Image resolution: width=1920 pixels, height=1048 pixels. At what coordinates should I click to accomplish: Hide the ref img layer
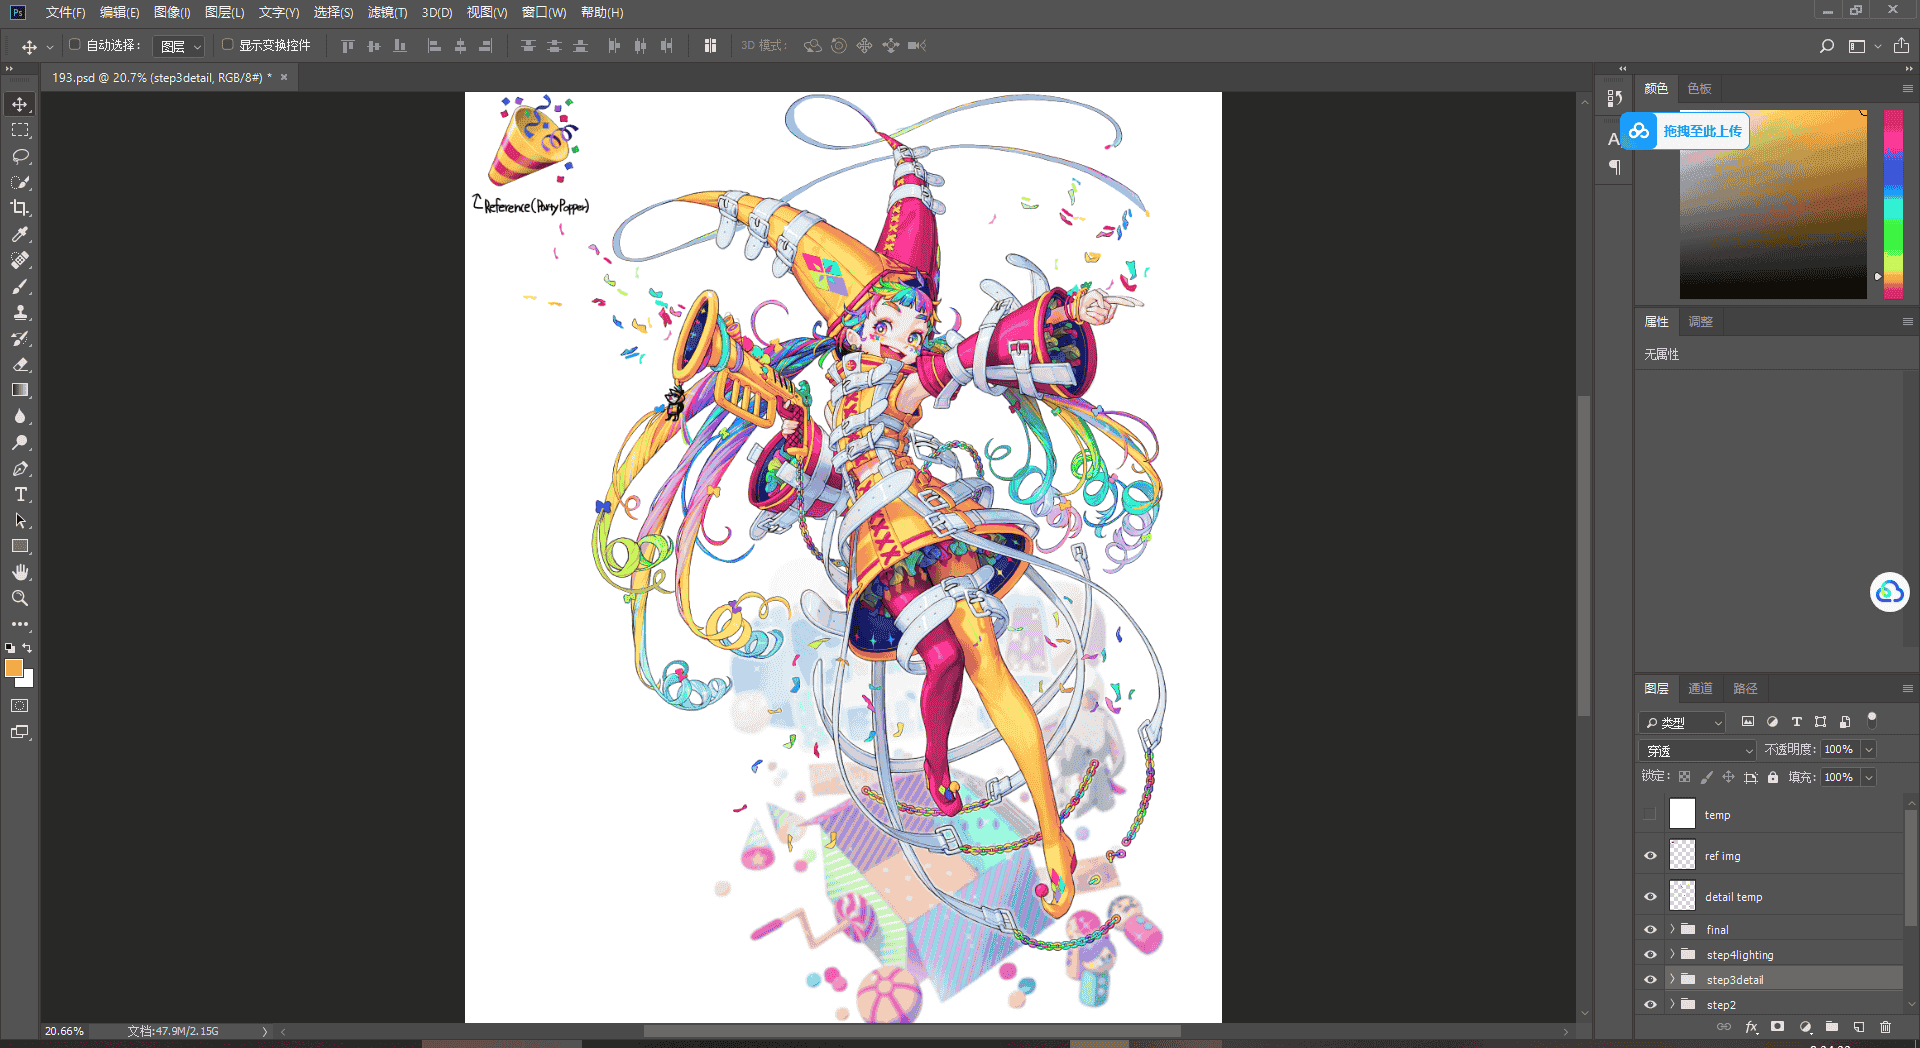coord(1650,856)
